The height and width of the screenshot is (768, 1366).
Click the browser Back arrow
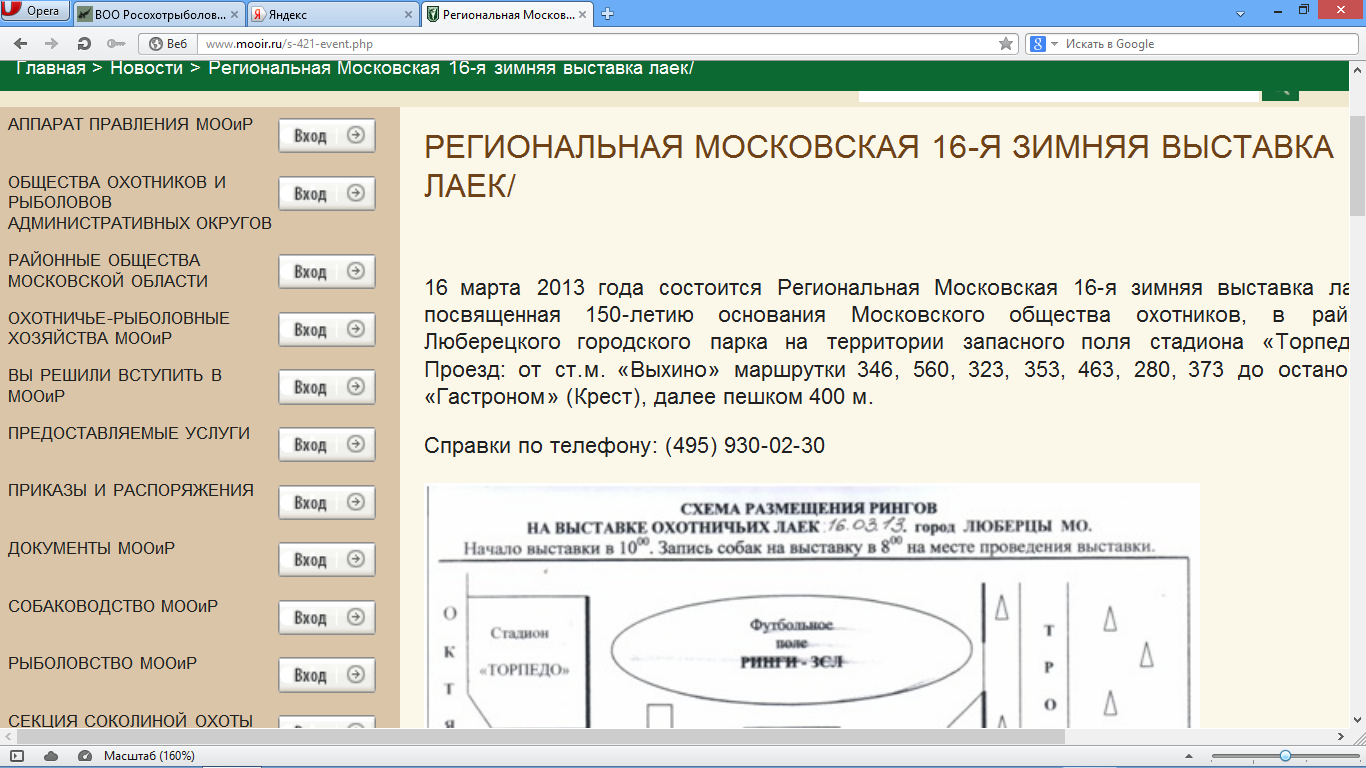(x=20, y=44)
